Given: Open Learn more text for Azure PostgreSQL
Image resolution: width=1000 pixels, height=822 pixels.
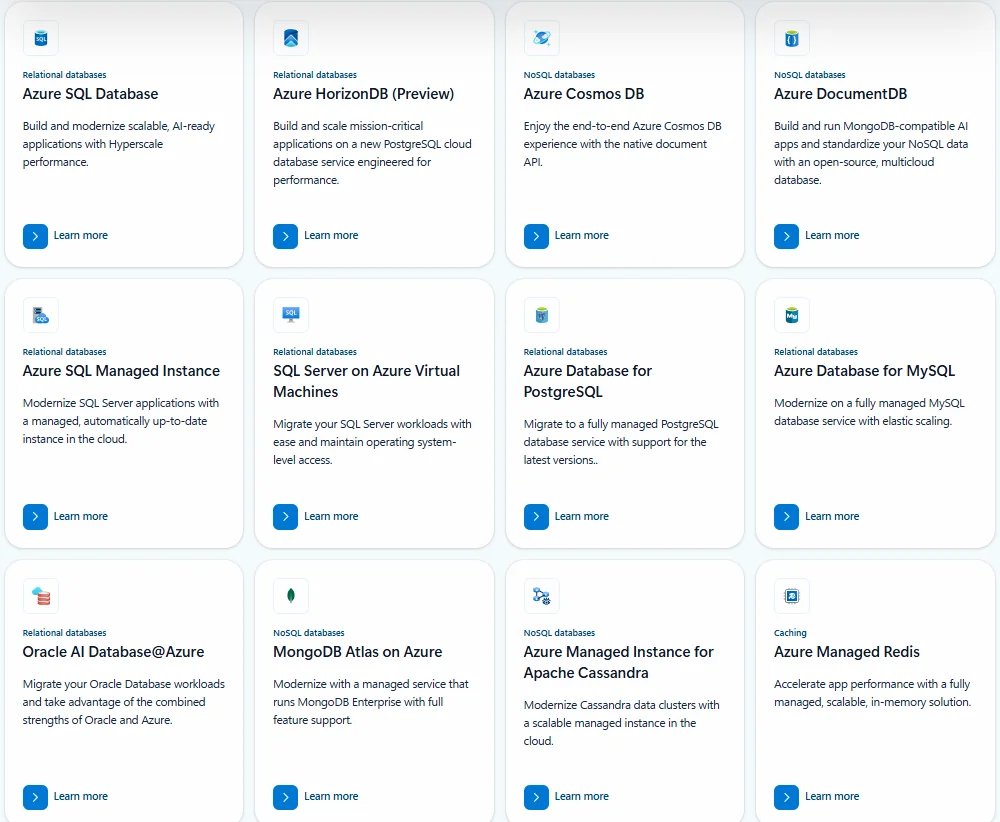Looking at the screenshot, I should click(x=582, y=516).
